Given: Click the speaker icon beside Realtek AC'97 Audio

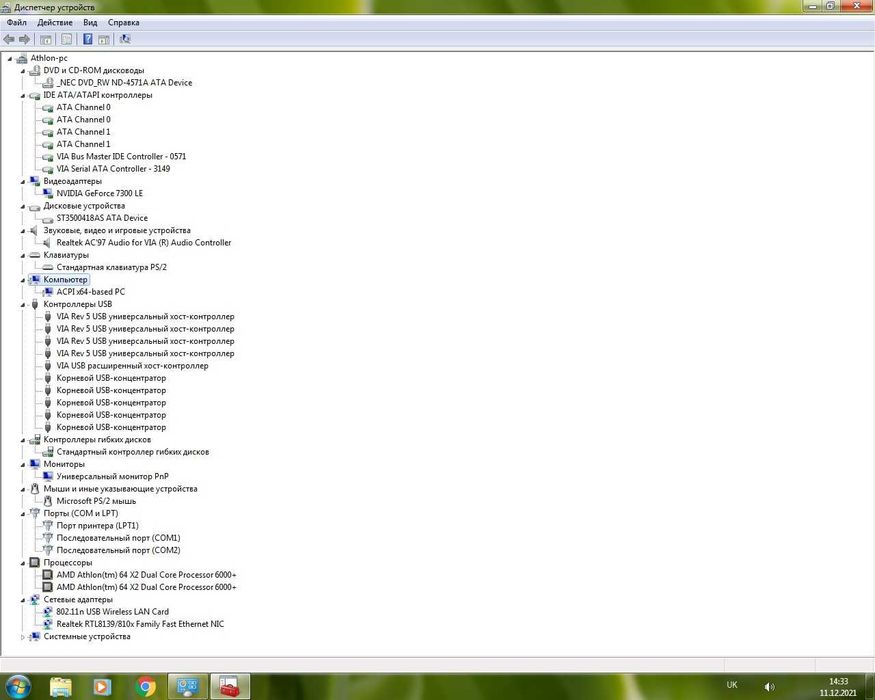Looking at the screenshot, I should point(47,243).
